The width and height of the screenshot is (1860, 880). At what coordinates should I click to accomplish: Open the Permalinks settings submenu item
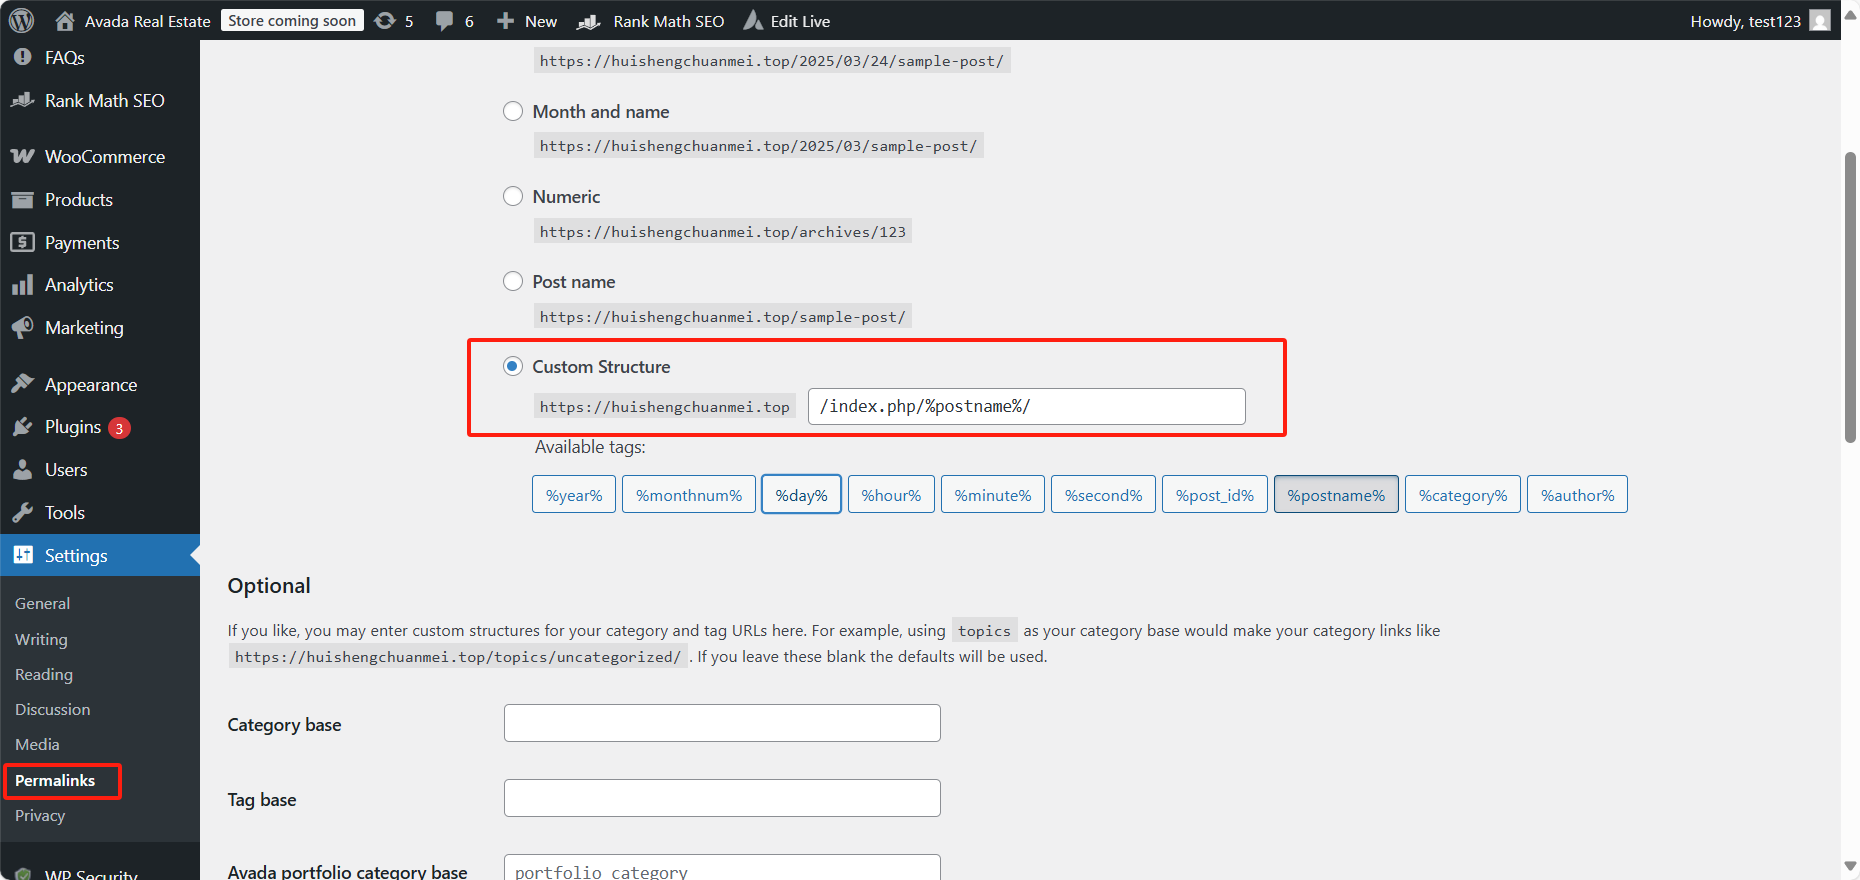click(55, 781)
